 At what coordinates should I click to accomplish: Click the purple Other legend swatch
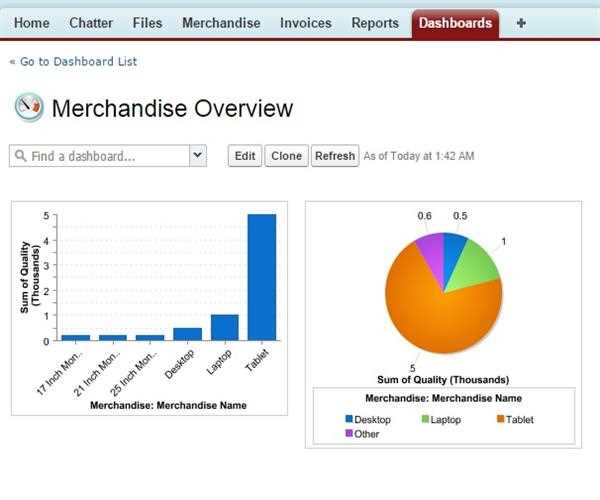[349, 434]
